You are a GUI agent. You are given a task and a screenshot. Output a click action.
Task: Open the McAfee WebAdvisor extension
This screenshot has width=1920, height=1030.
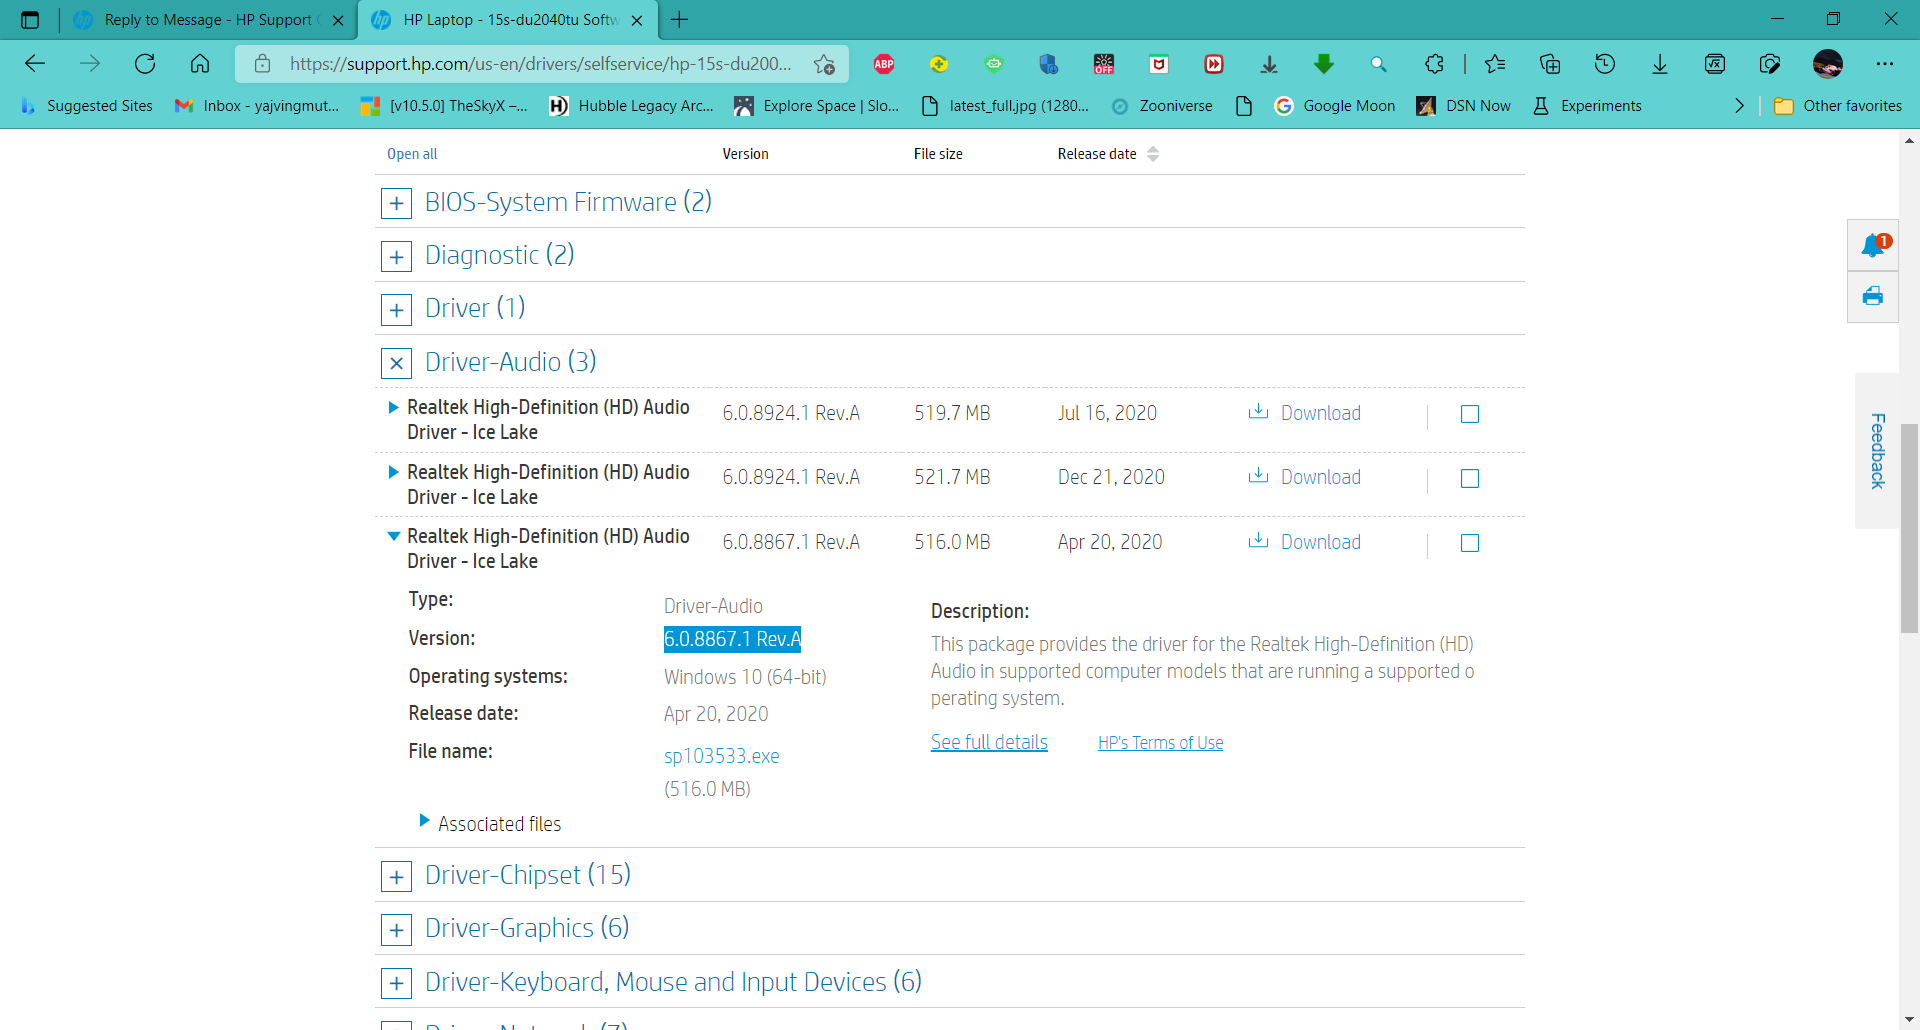coord(1159,63)
